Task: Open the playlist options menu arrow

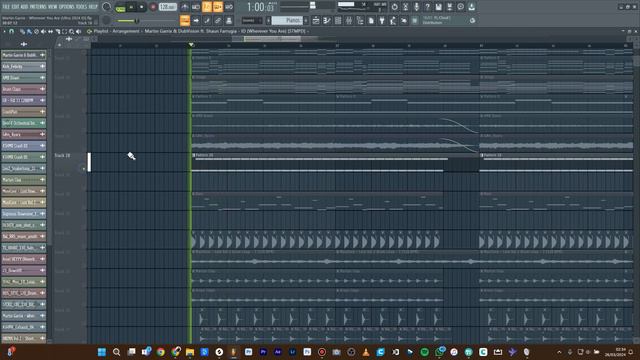Action: tap(4, 31)
